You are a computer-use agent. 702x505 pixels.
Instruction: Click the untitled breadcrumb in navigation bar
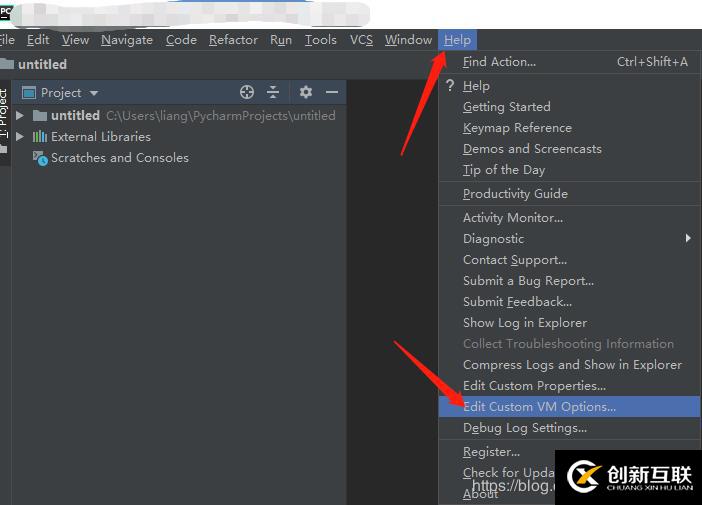(42, 64)
